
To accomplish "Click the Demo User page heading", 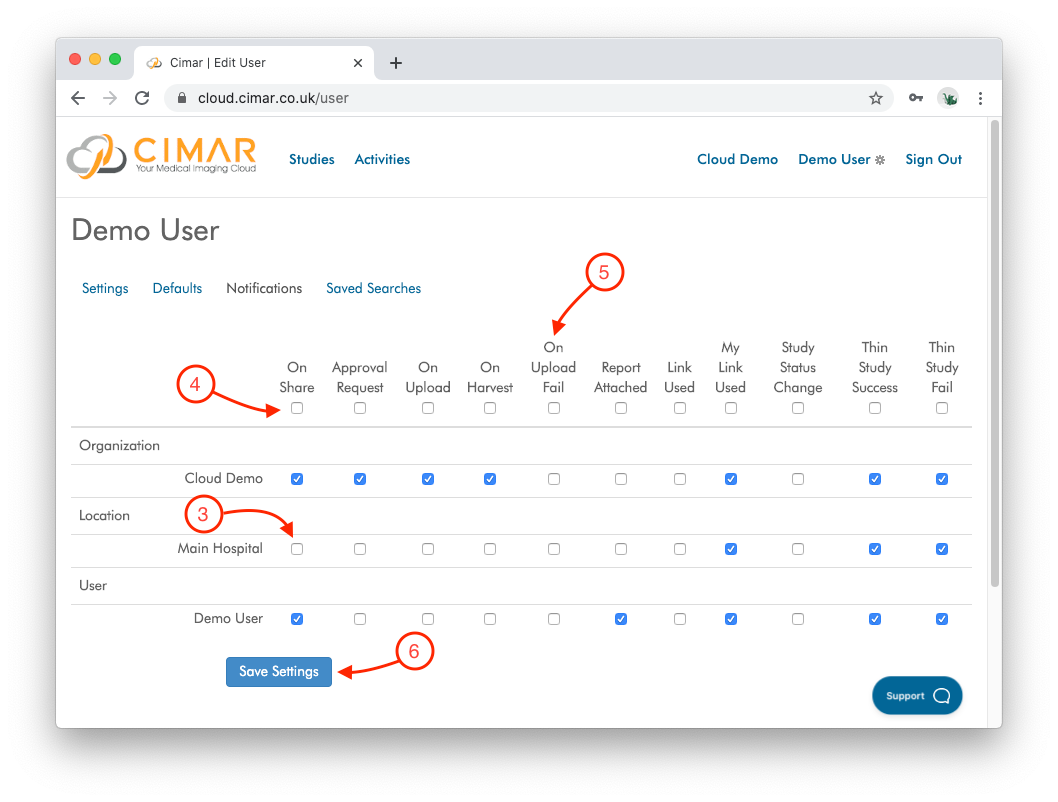I will [x=146, y=231].
